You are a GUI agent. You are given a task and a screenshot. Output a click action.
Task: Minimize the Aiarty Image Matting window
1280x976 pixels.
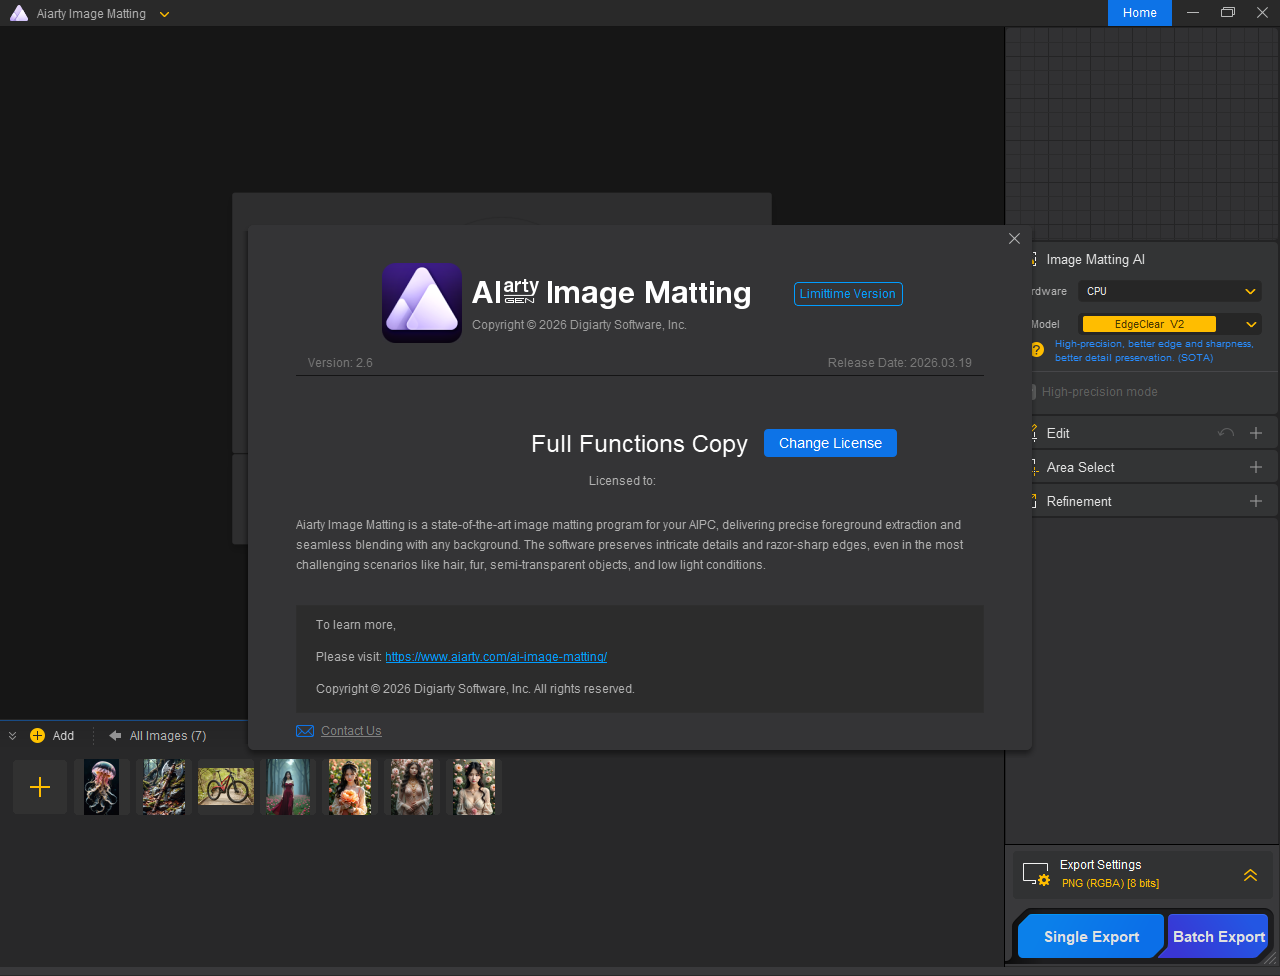pos(1192,13)
